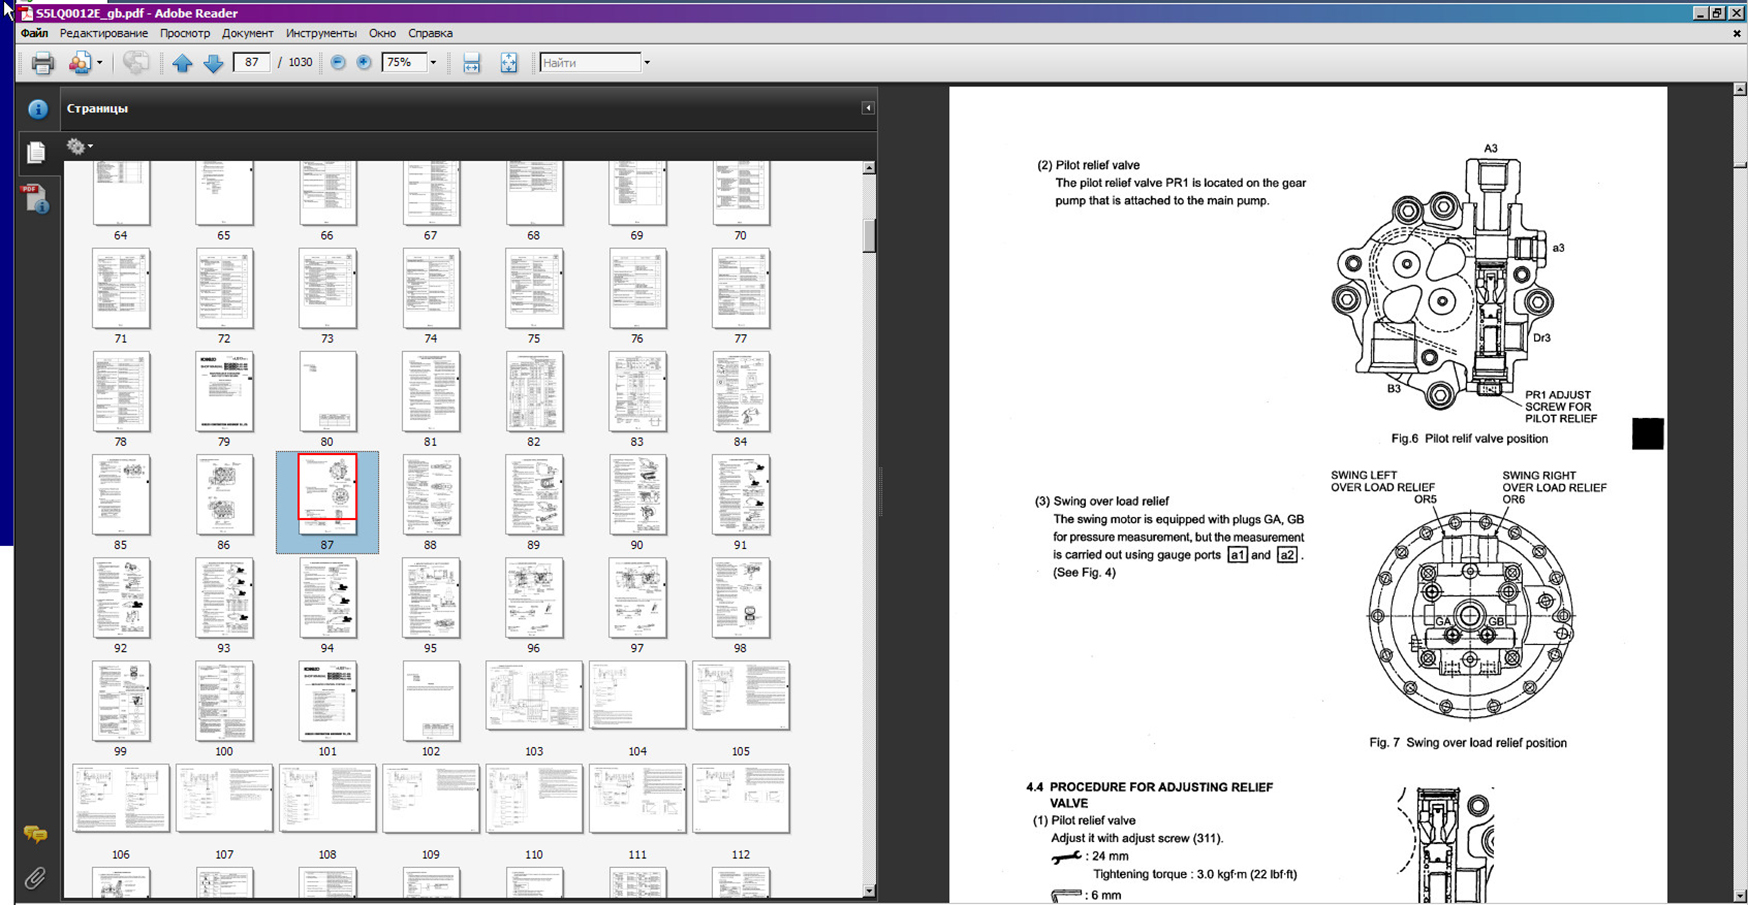1748x905 pixels.
Task: Go to previous page with up arrow
Action: coord(182,63)
